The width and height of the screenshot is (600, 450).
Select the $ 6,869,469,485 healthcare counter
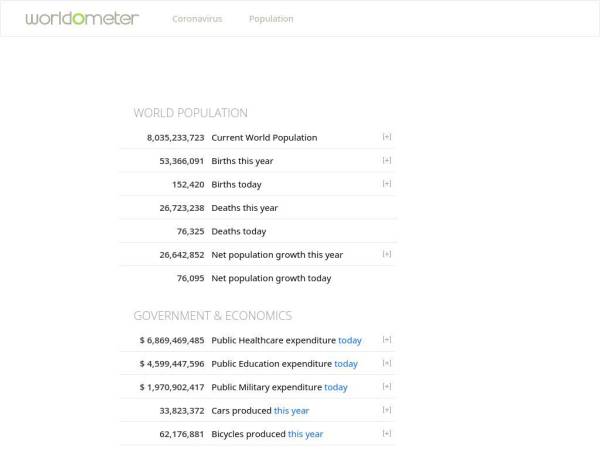[x=172, y=340]
